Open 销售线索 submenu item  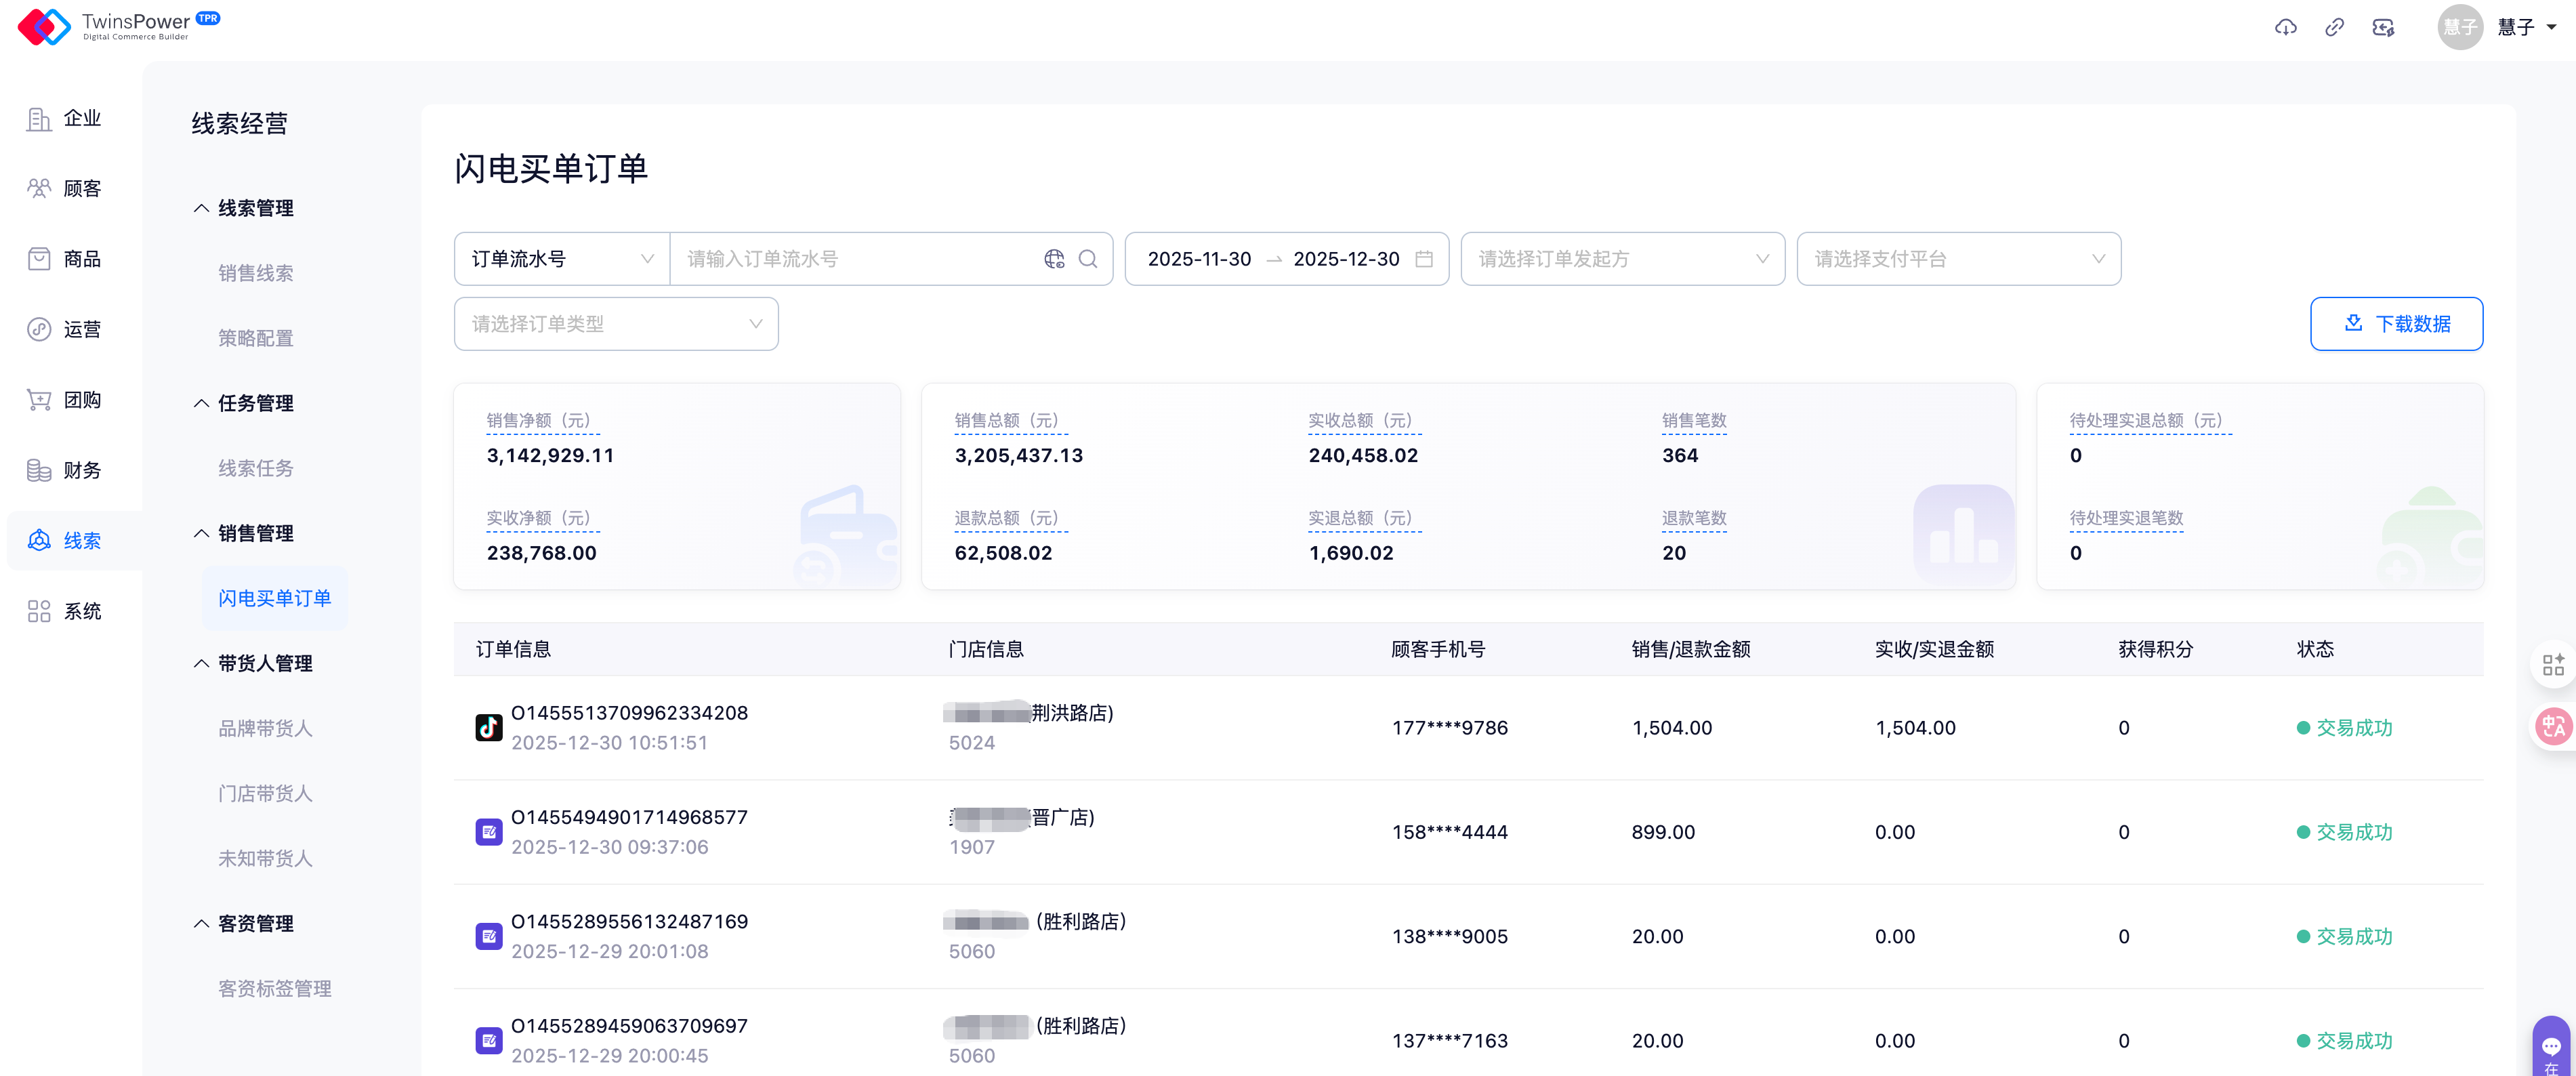pos(256,273)
